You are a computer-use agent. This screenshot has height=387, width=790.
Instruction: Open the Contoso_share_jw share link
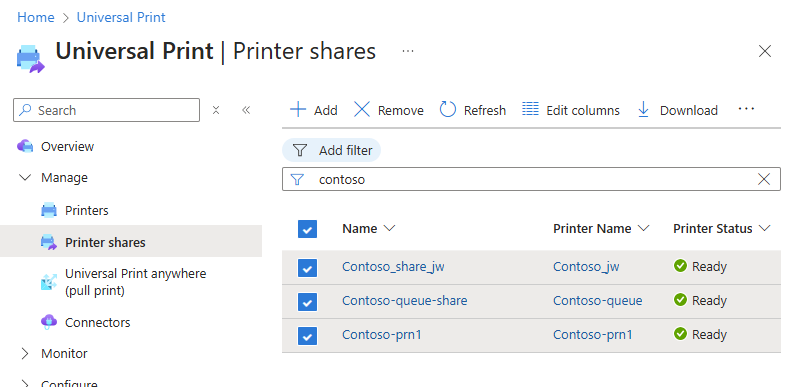click(x=393, y=266)
